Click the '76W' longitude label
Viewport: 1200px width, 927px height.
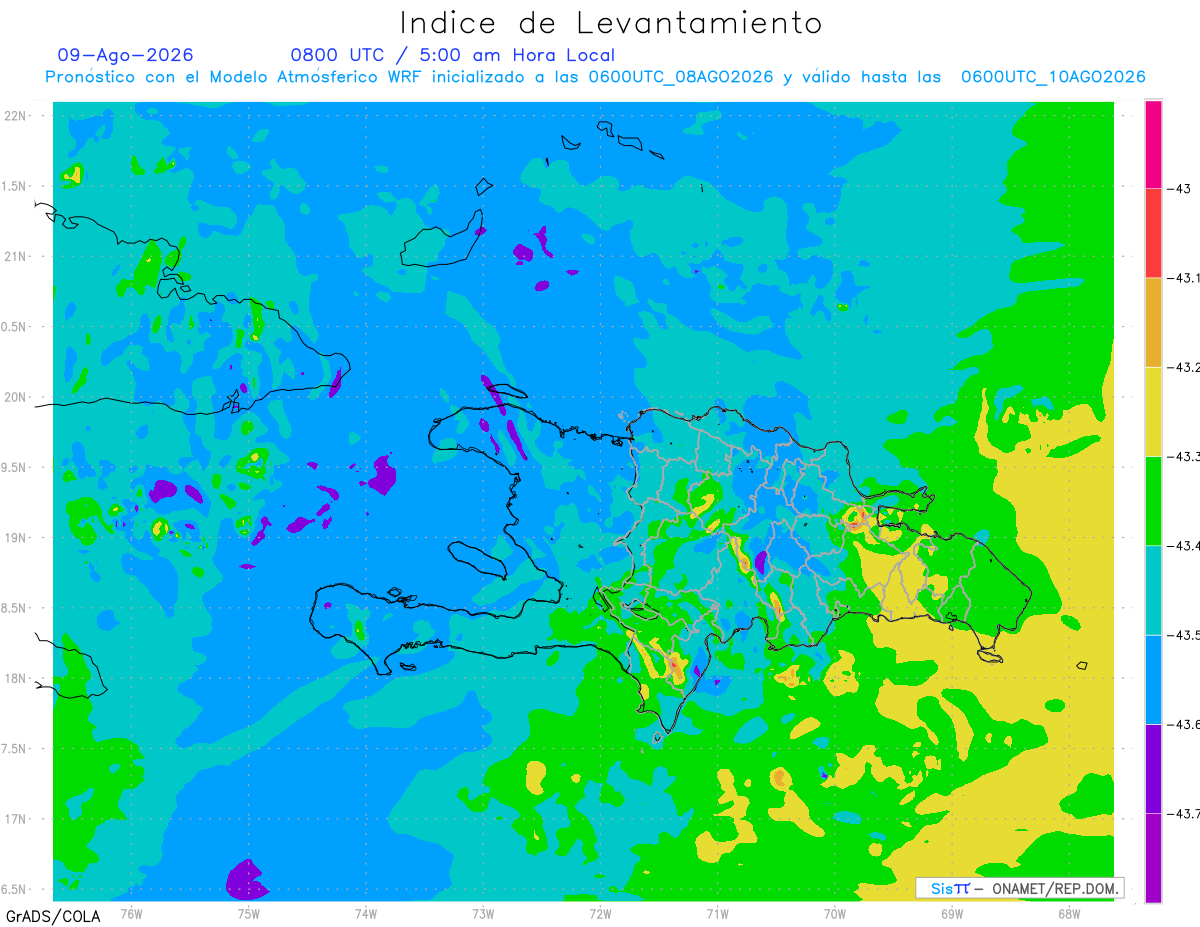coord(131,913)
